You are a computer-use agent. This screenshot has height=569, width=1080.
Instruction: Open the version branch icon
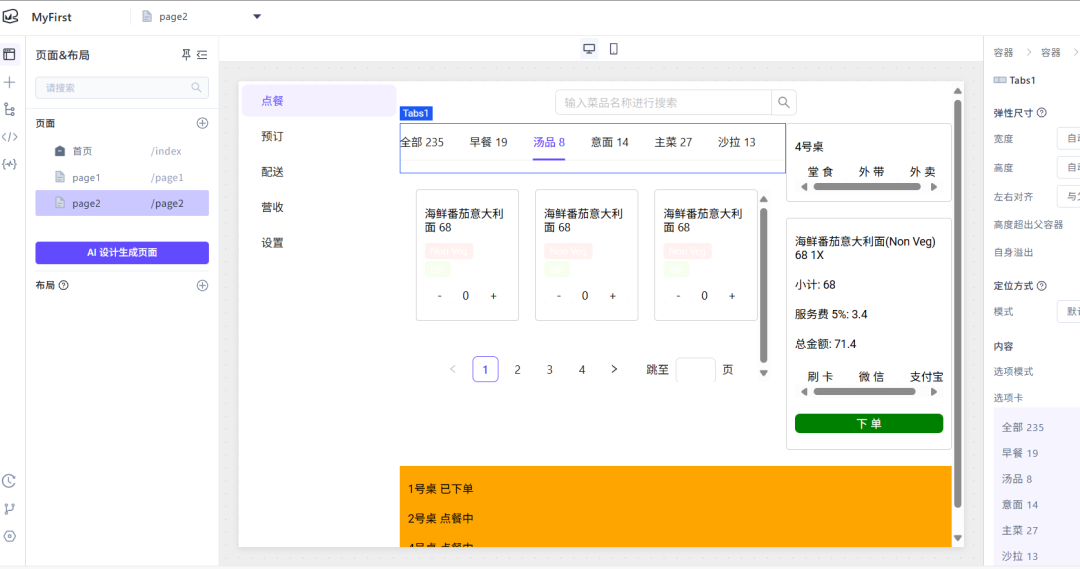[9, 509]
